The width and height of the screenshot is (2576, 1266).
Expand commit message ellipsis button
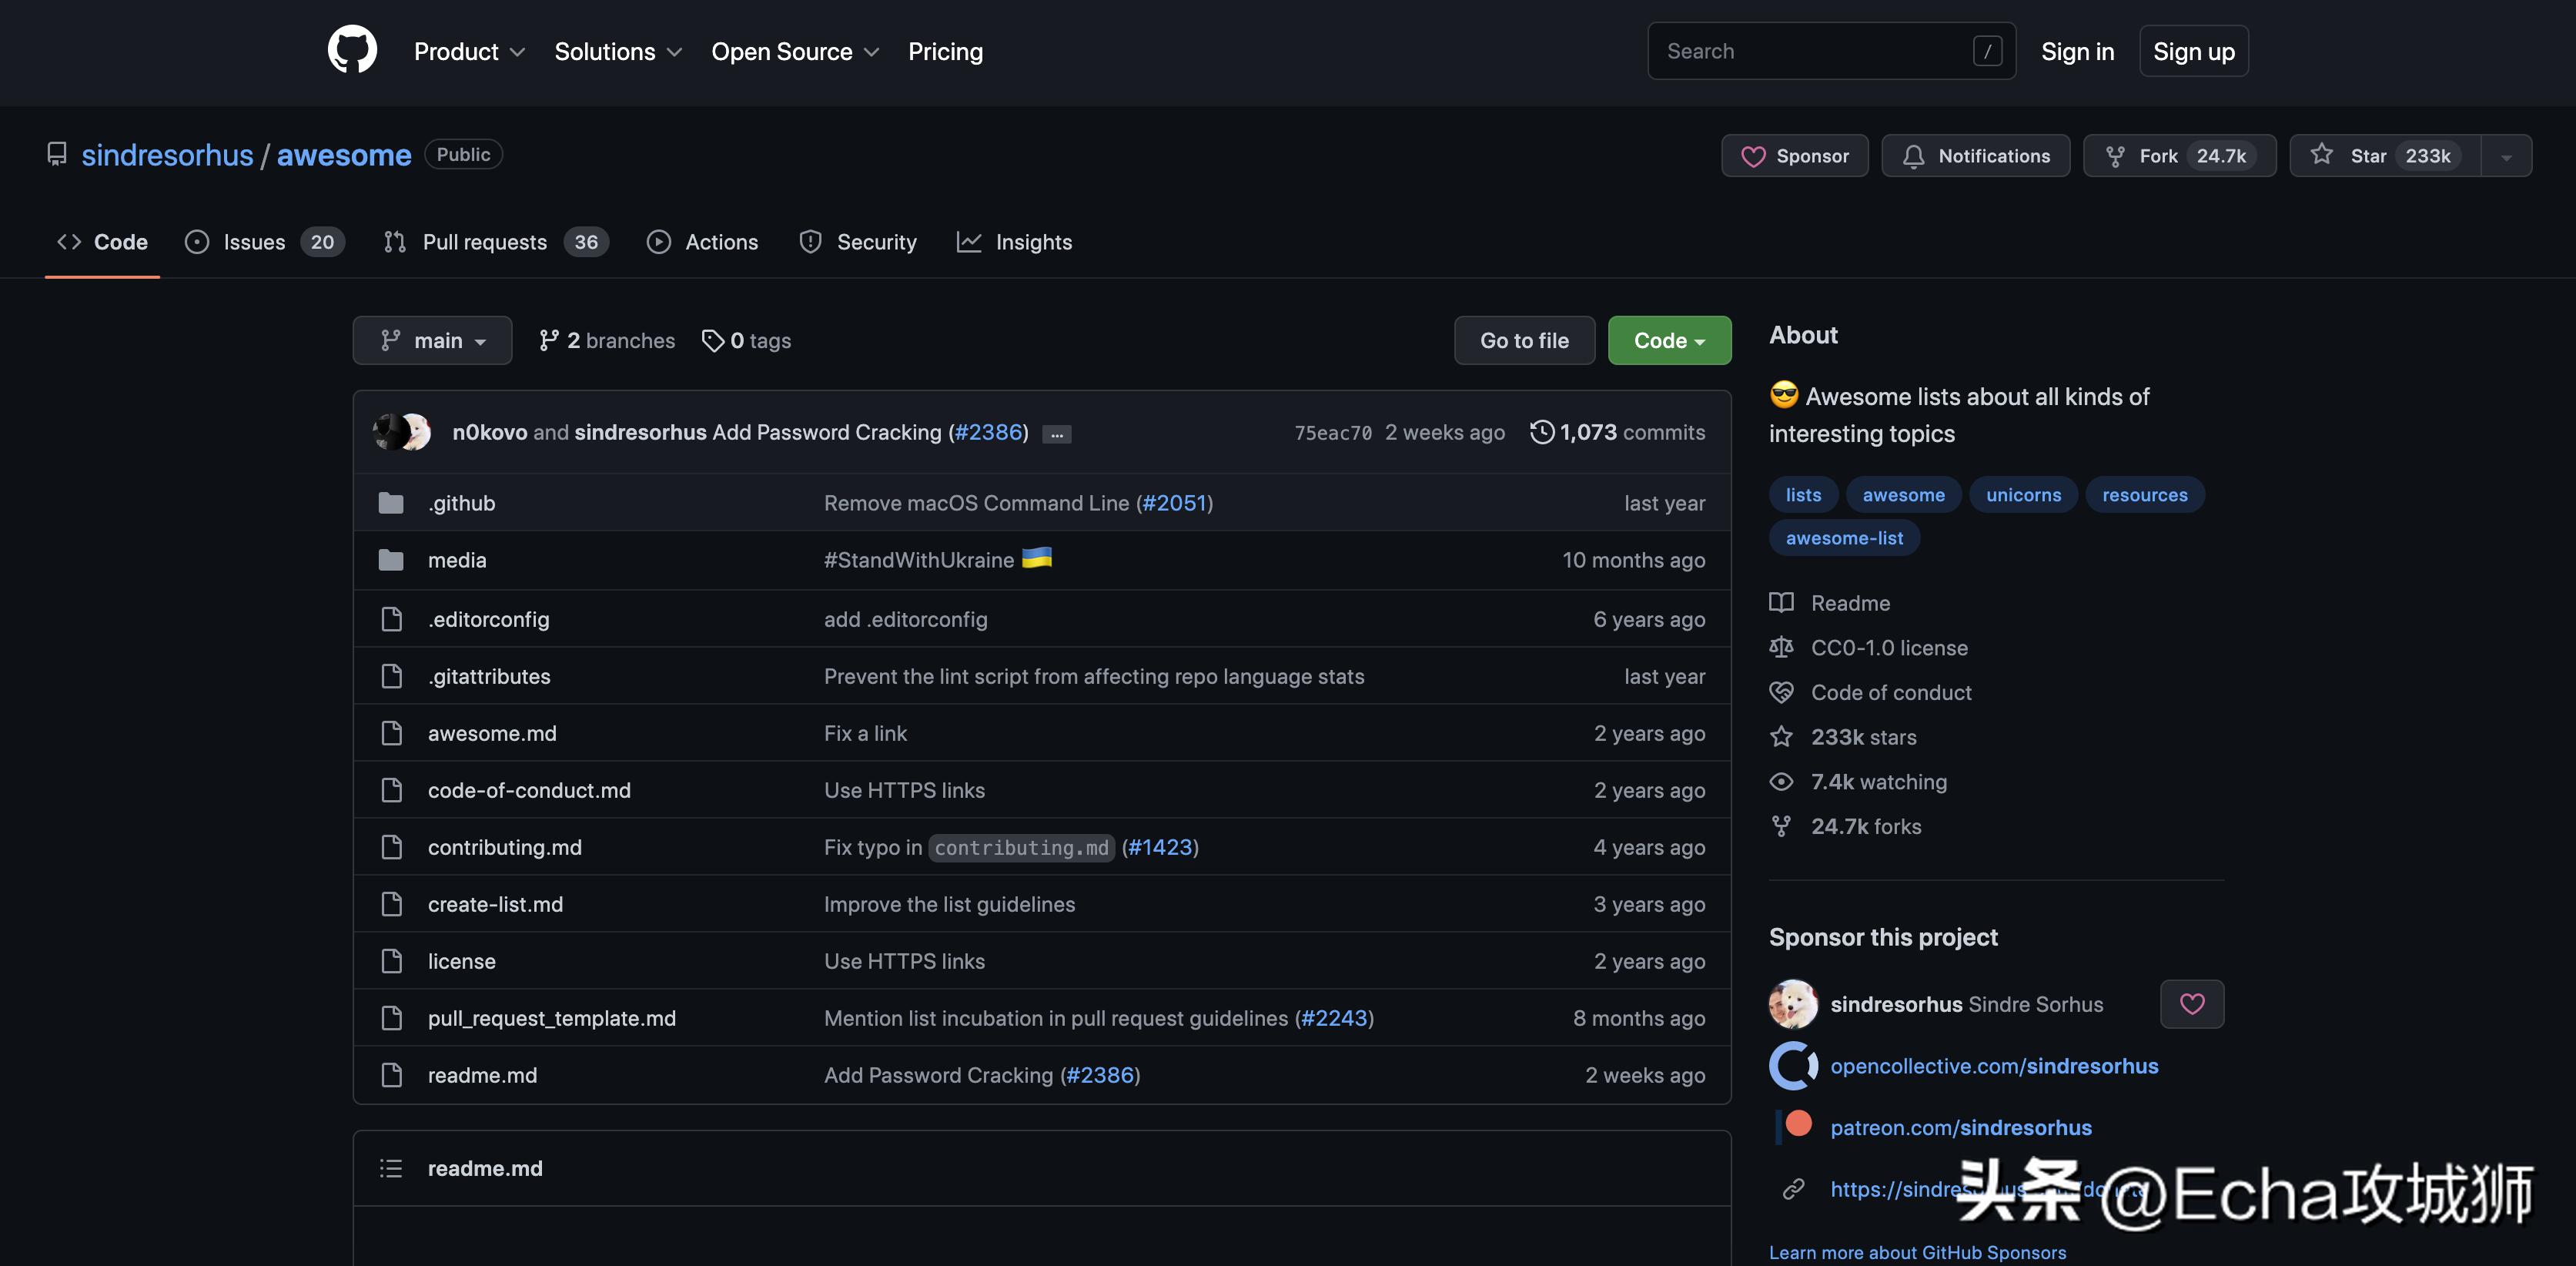(x=1056, y=434)
